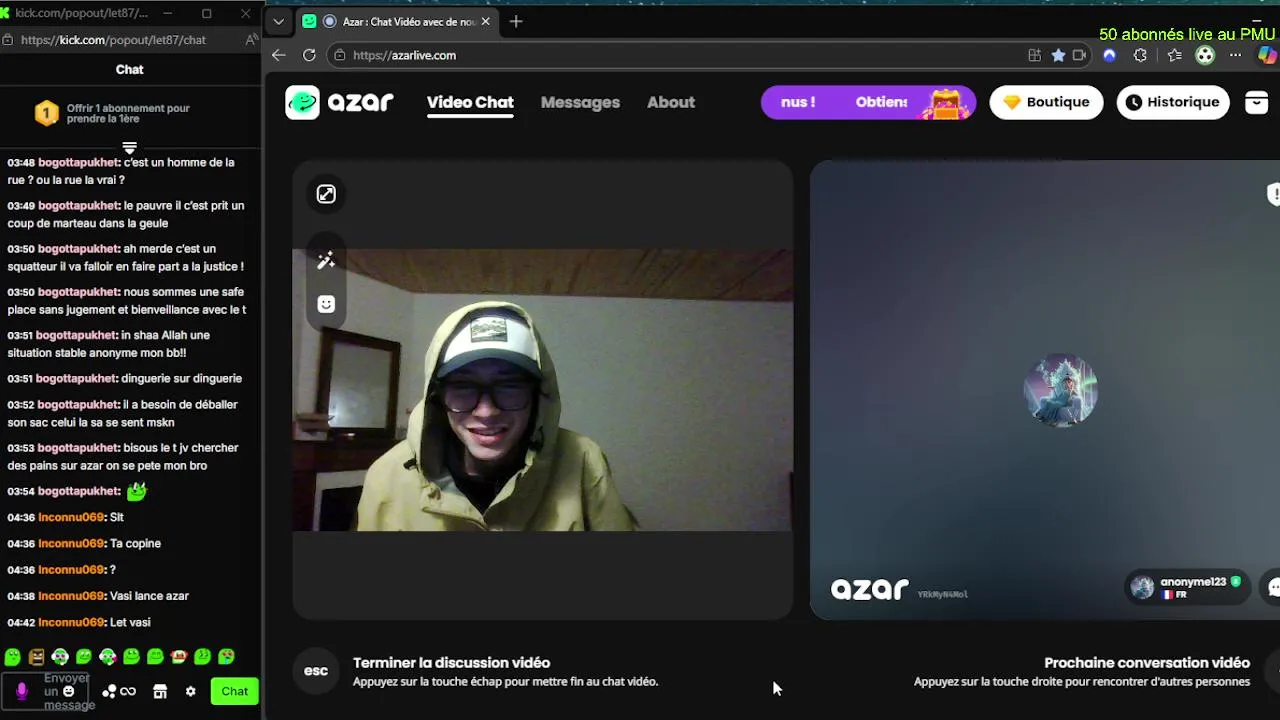Go back in the Azar browser window
This screenshot has width=1280, height=720.
point(279,55)
